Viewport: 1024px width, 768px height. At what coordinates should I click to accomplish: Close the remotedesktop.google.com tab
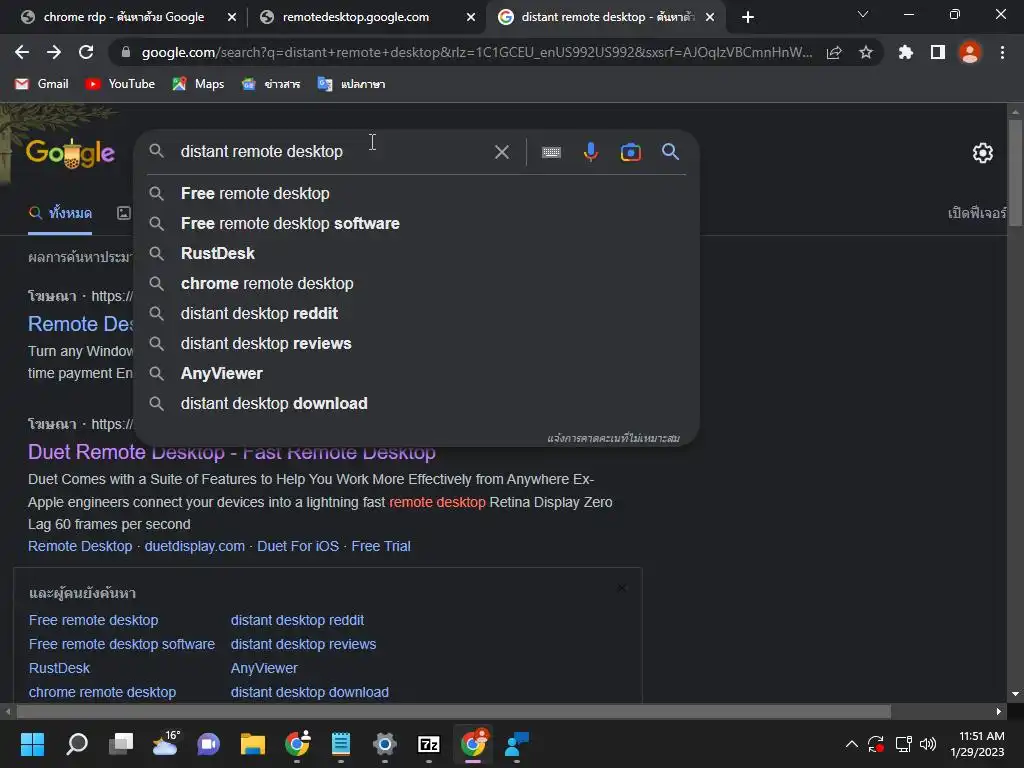pyautogui.click(x=471, y=17)
